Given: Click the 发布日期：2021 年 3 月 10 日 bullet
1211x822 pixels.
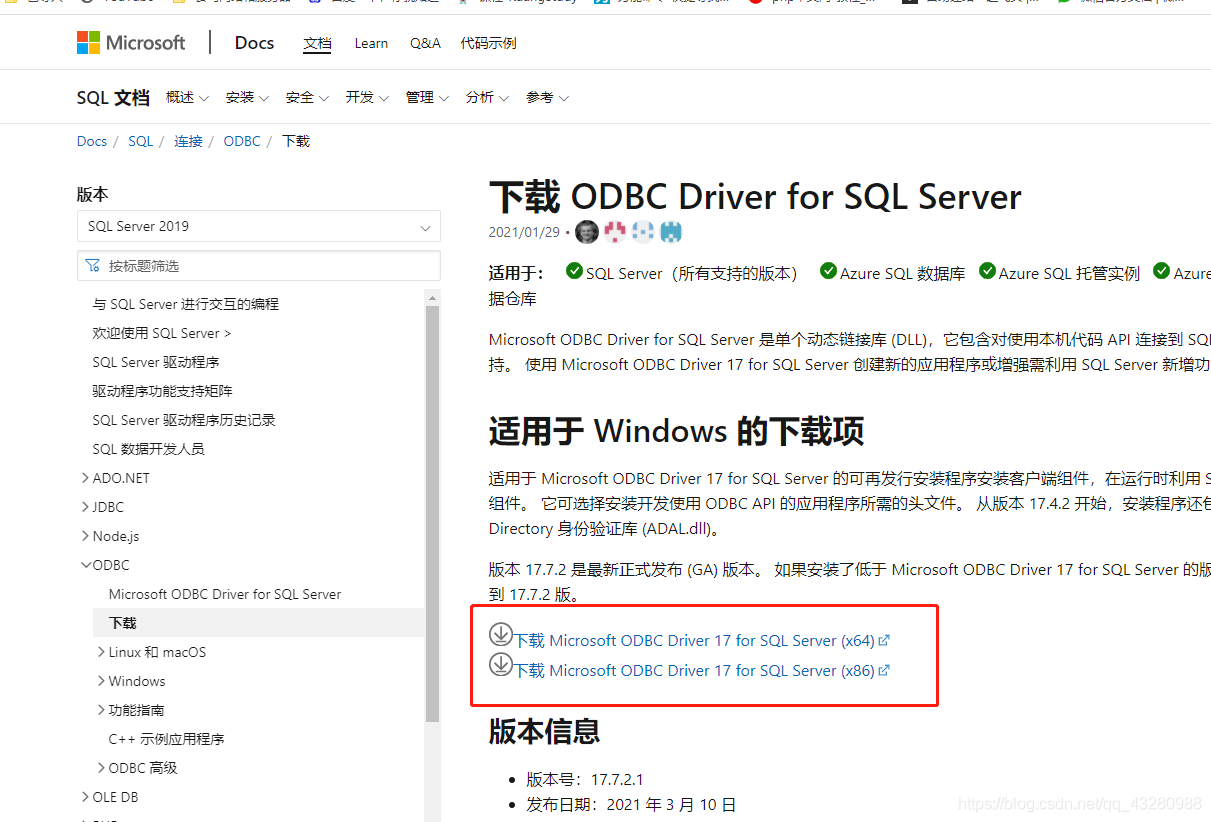Looking at the screenshot, I should [631, 804].
